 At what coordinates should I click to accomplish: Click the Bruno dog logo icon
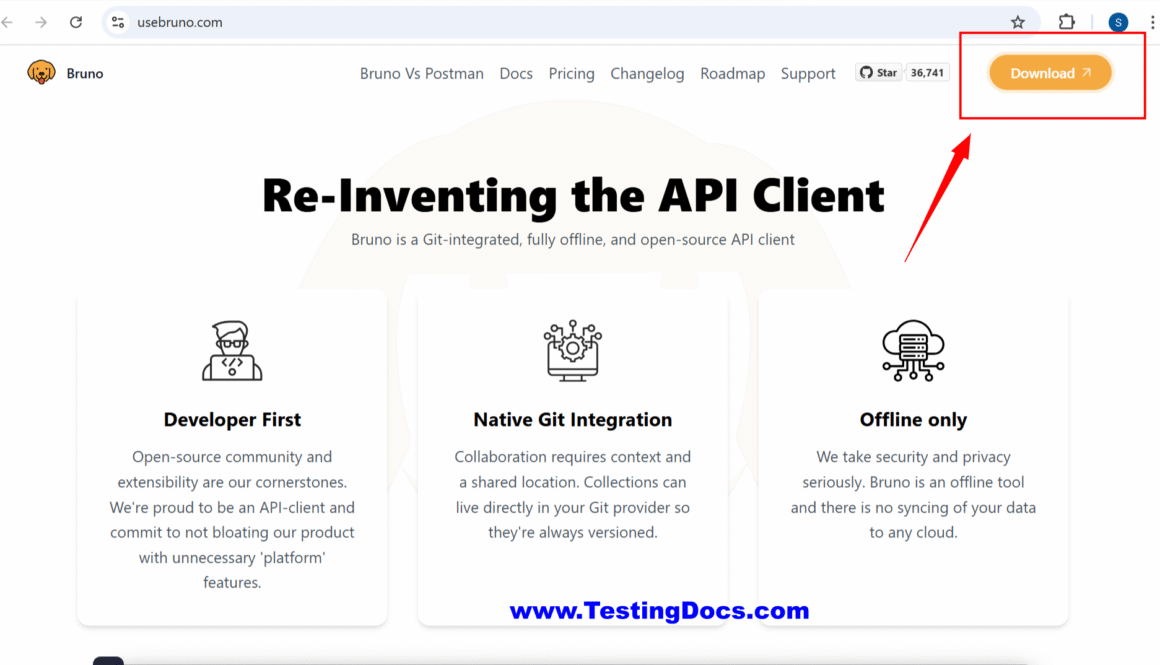click(41, 72)
